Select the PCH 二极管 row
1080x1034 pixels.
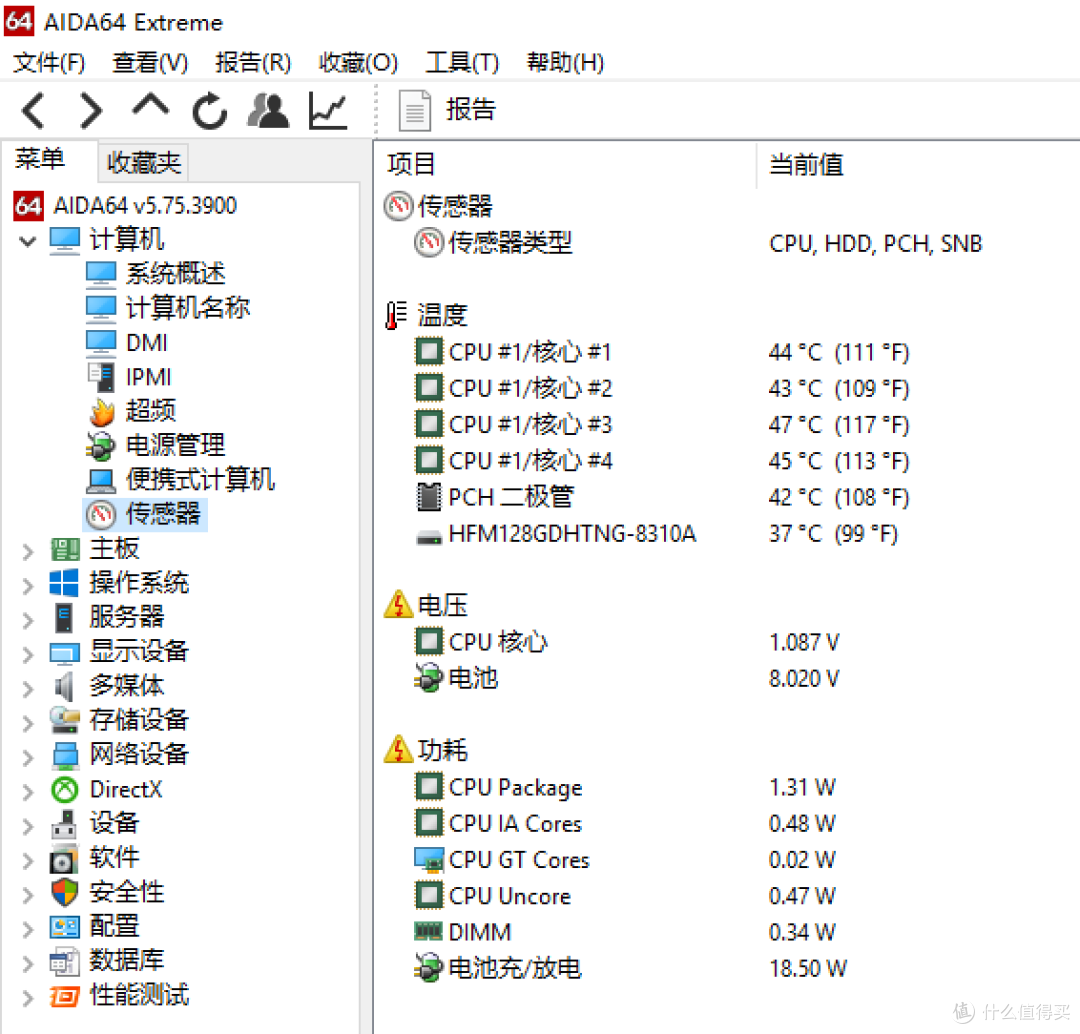[661, 497]
